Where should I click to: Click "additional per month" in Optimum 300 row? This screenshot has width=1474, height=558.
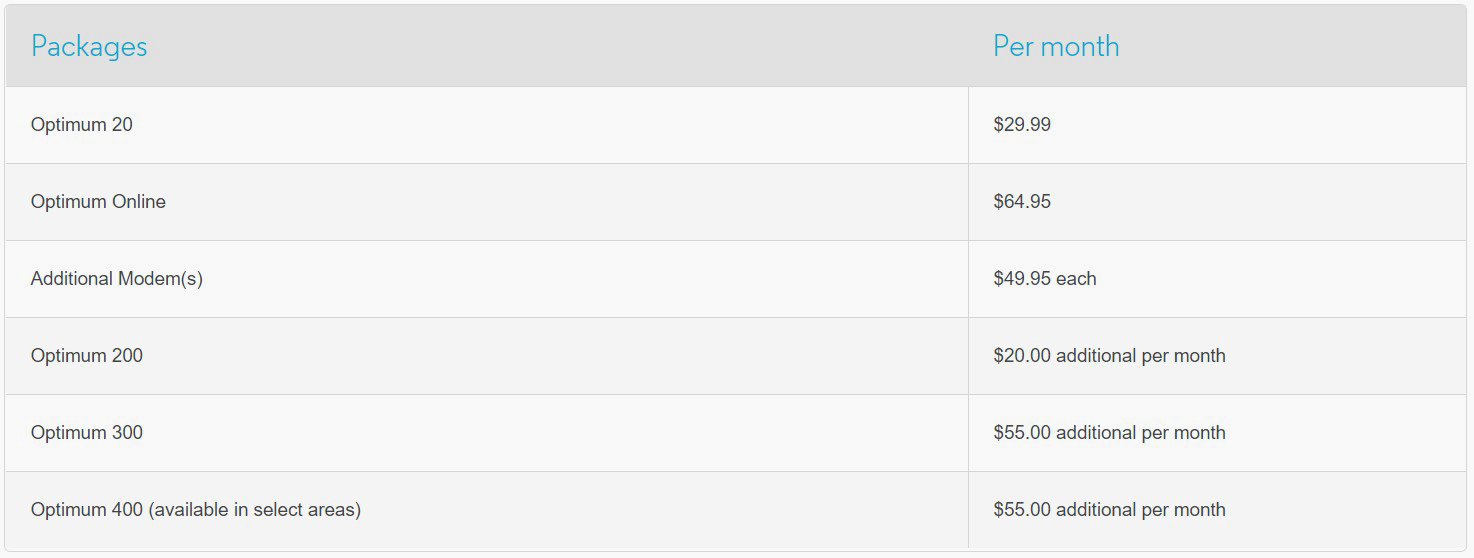(1141, 433)
